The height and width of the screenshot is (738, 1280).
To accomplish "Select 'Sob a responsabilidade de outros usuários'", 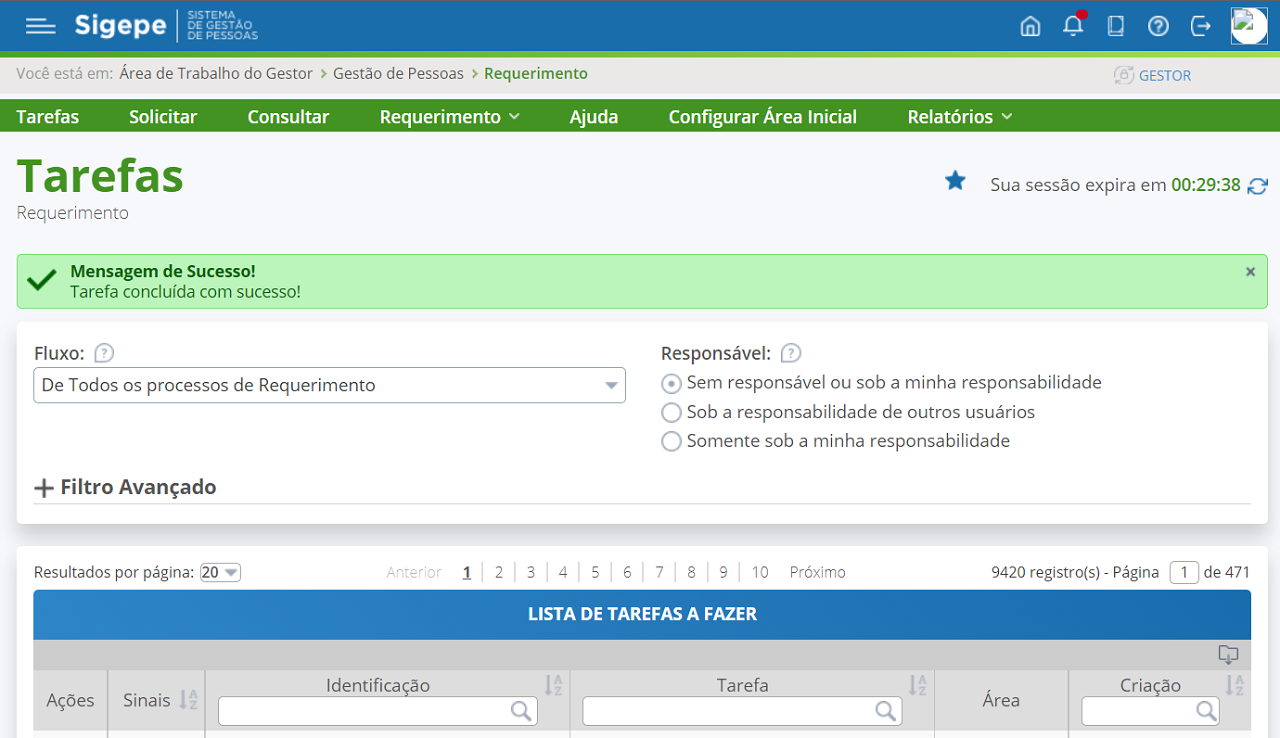I will pyautogui.click(x=672, y=412).
